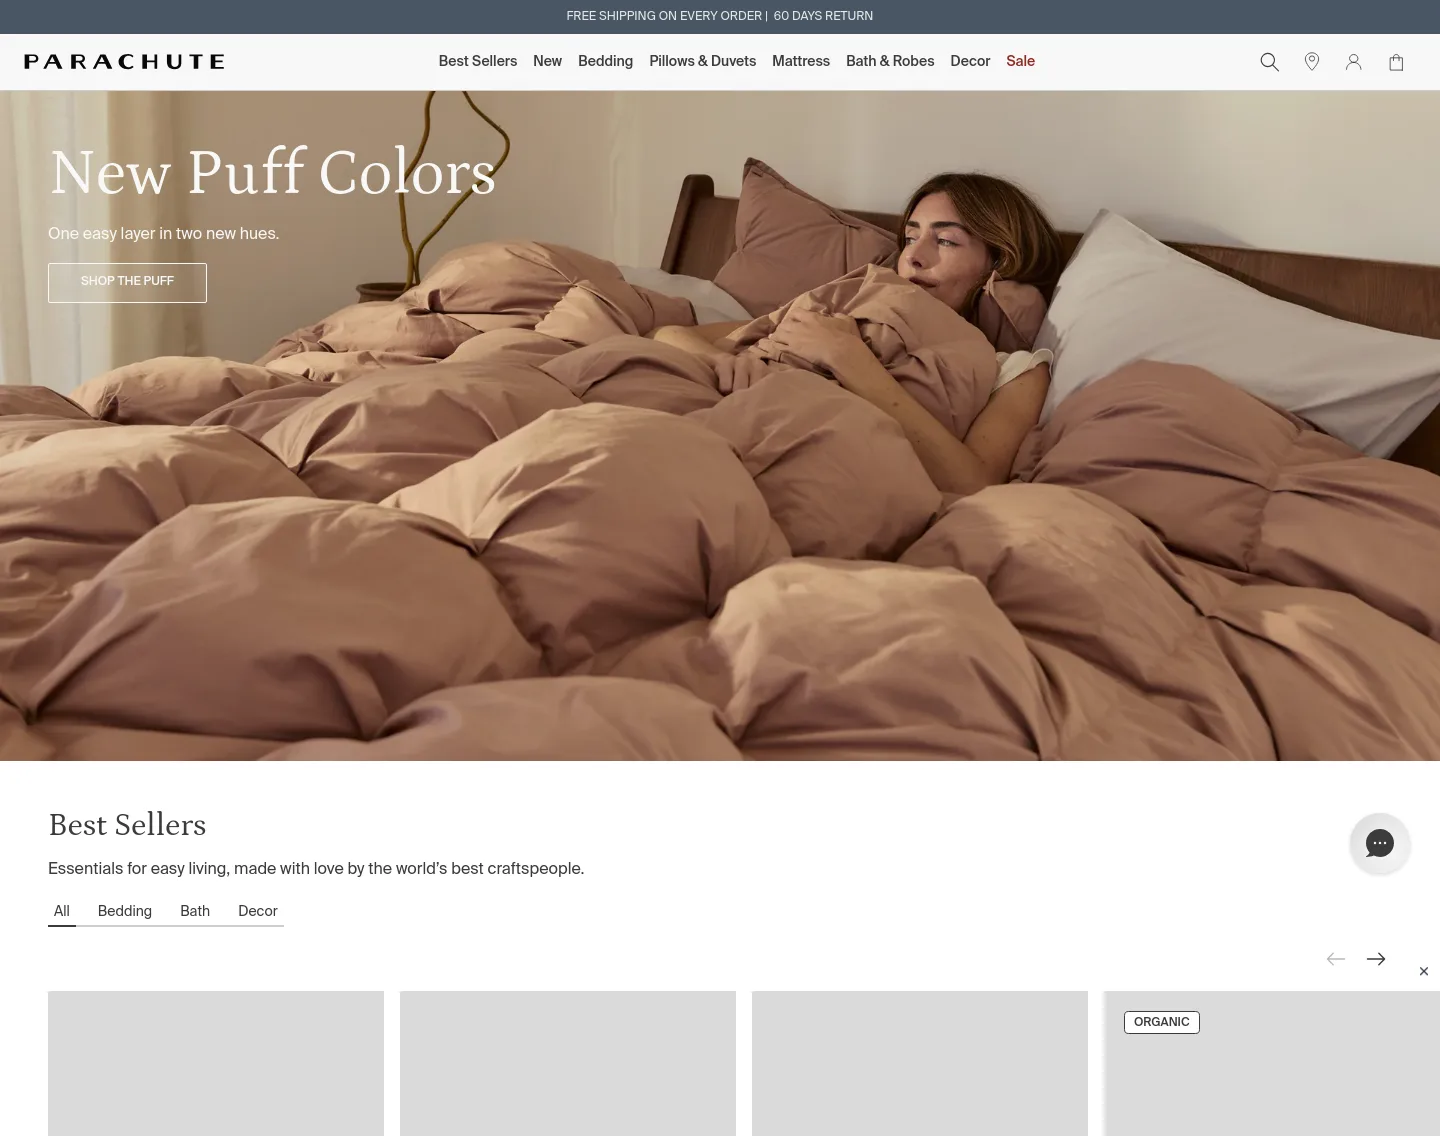Click the New Puff Colors headline
Screen dimensions: 1440x1136
point(272,172)
